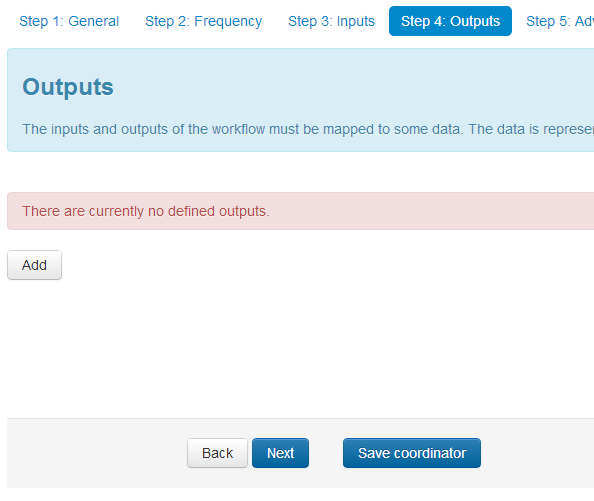
Task: Click Save coordinator button
Action: pyautogui.click(x=412, y=453)
